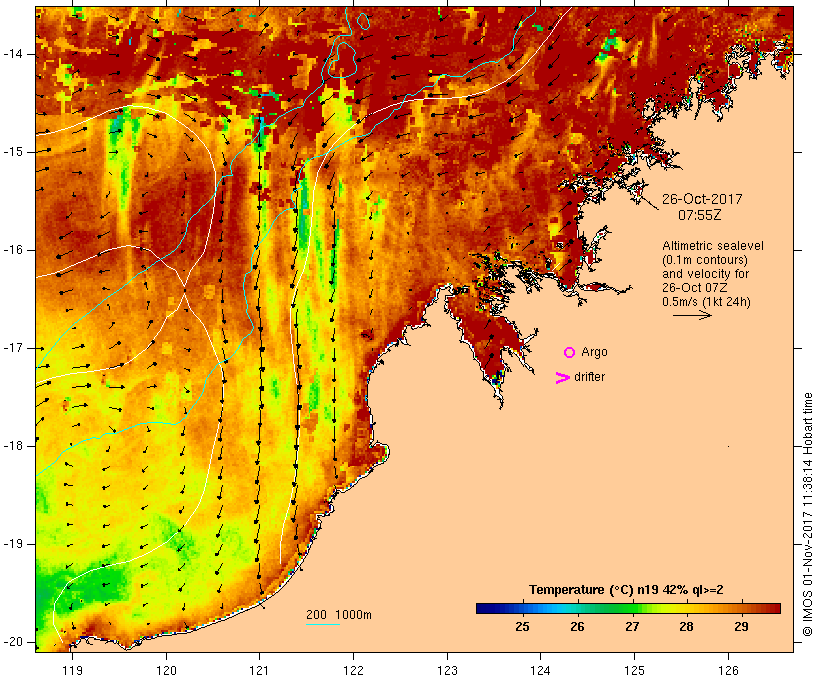
Task: Click the '119' longitude axis label
Action: (72, 671)
